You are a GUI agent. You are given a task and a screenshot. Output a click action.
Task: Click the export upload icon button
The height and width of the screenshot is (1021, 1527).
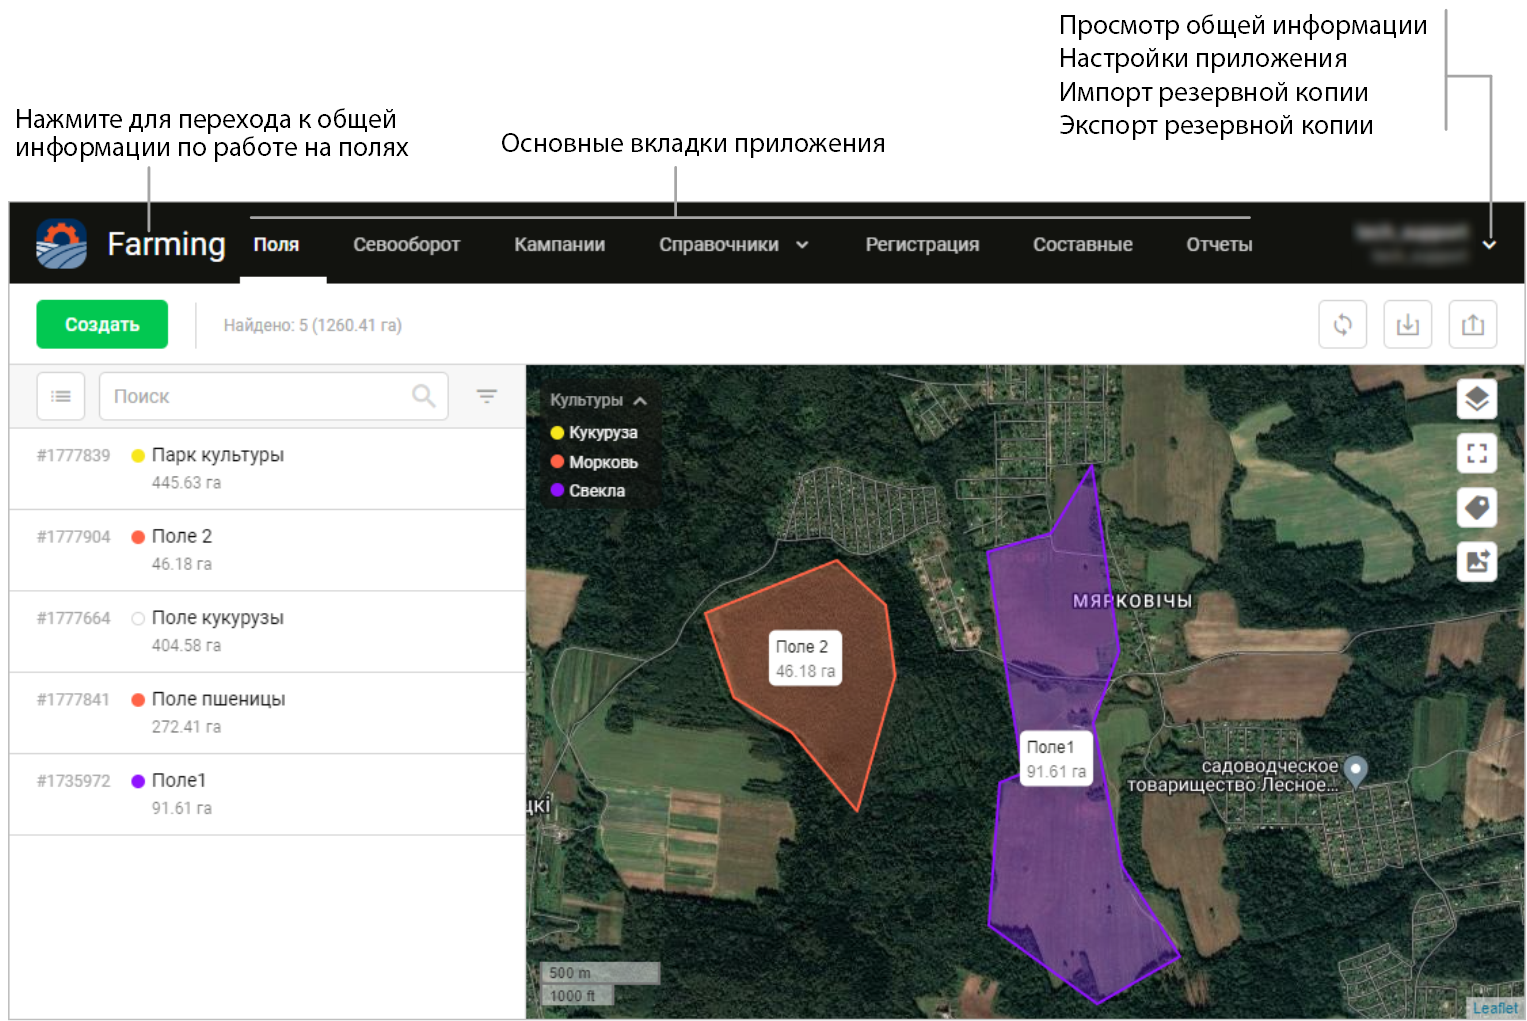(1473, 324)
